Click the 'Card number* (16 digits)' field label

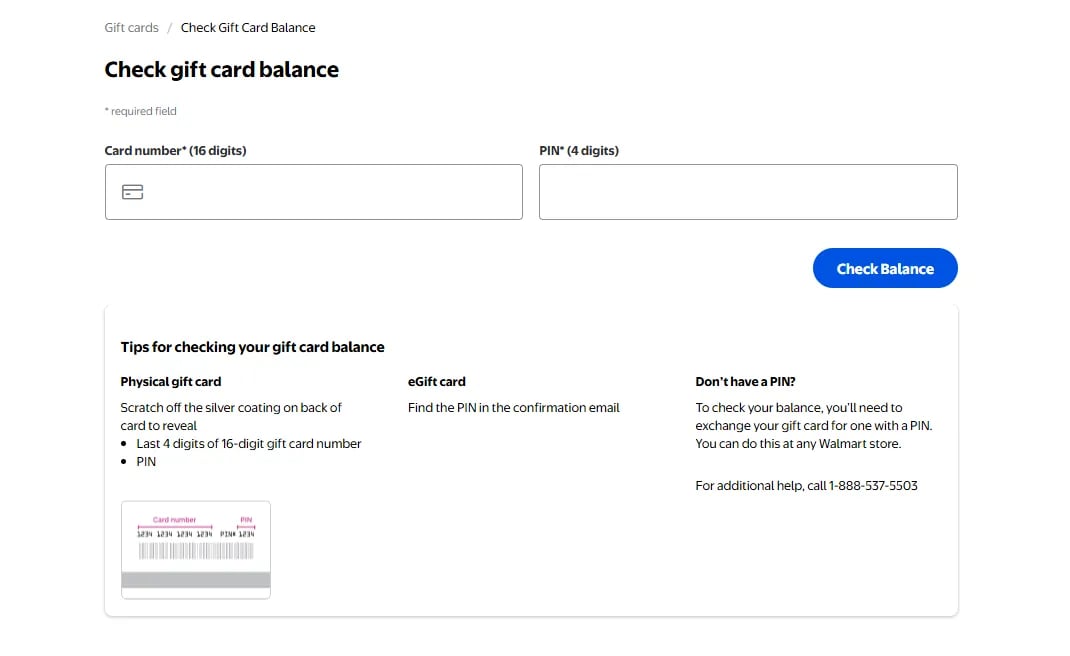[x=175, y=151]
